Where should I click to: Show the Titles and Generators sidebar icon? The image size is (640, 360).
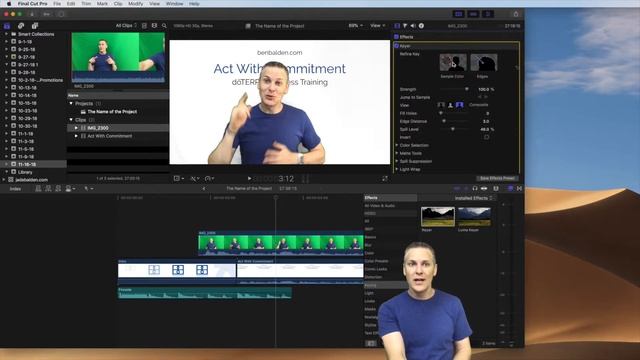(x=35, y=26)
